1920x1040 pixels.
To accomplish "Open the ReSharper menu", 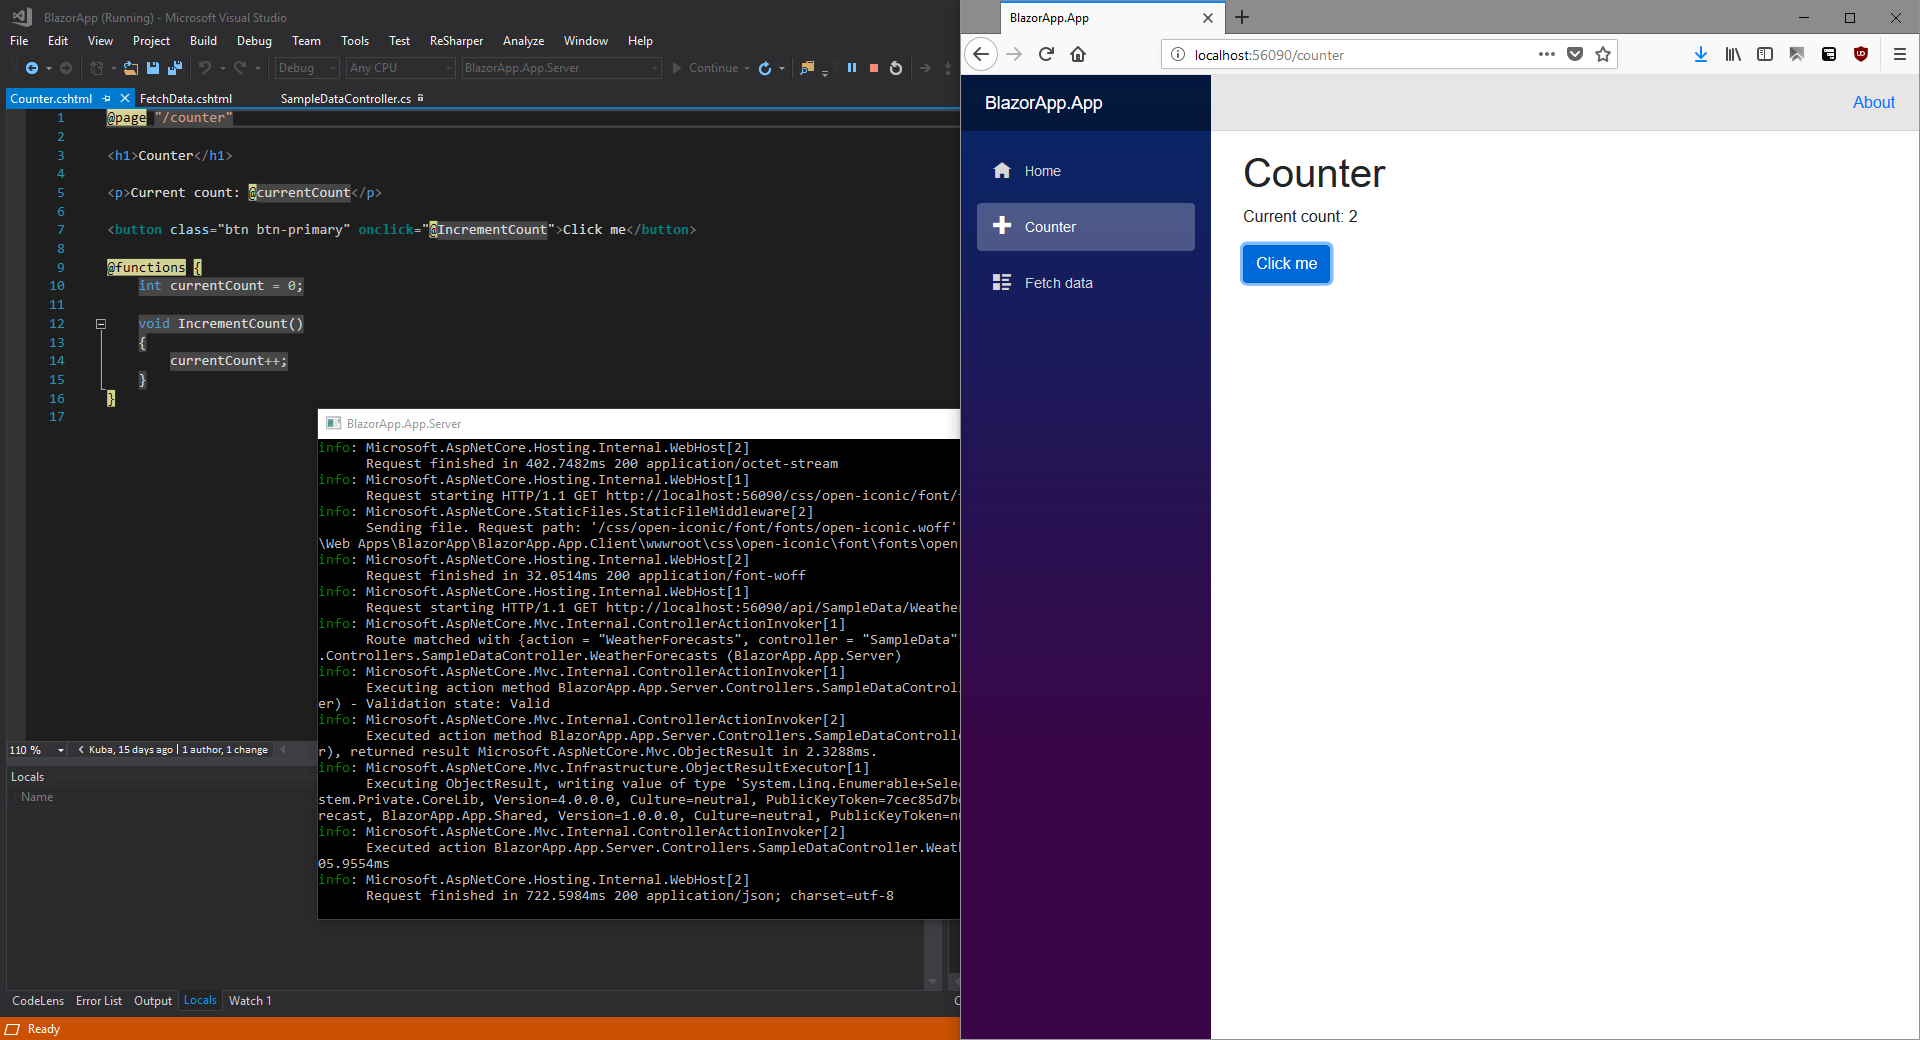I will click(x=456, y=41).
